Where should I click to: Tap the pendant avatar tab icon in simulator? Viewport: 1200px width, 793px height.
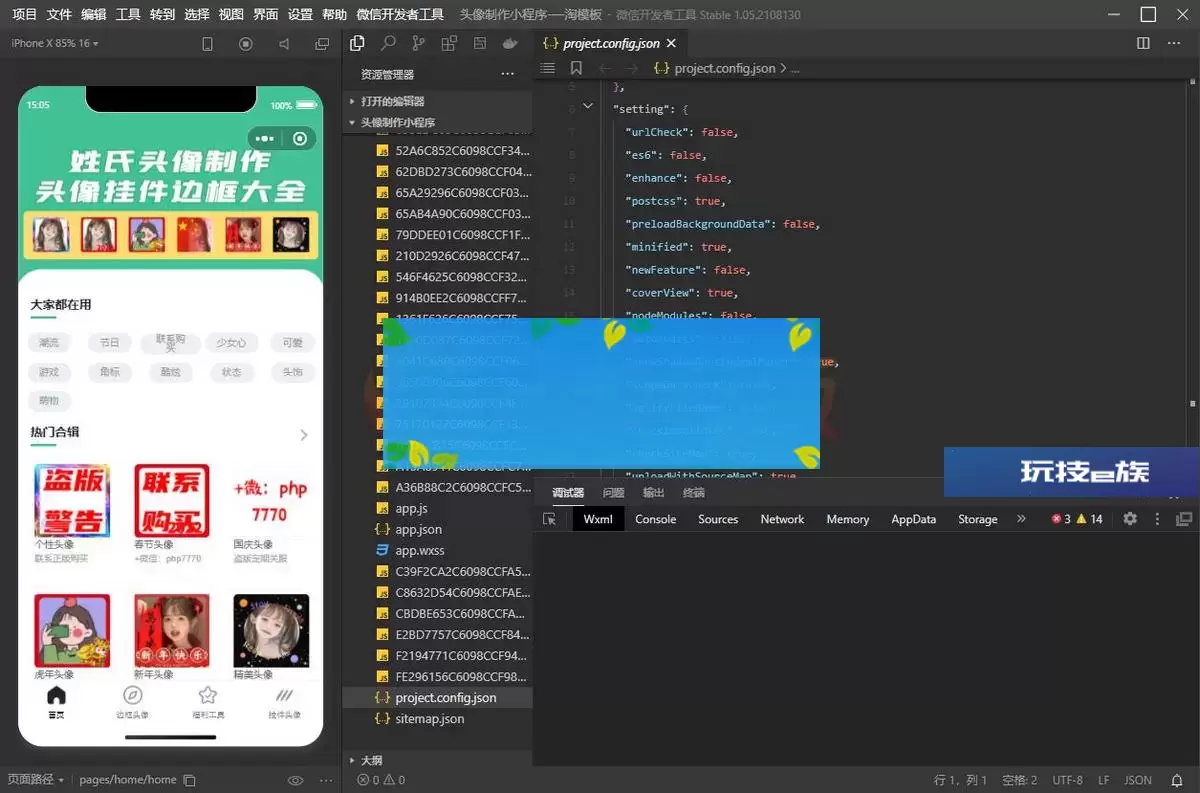284,696
